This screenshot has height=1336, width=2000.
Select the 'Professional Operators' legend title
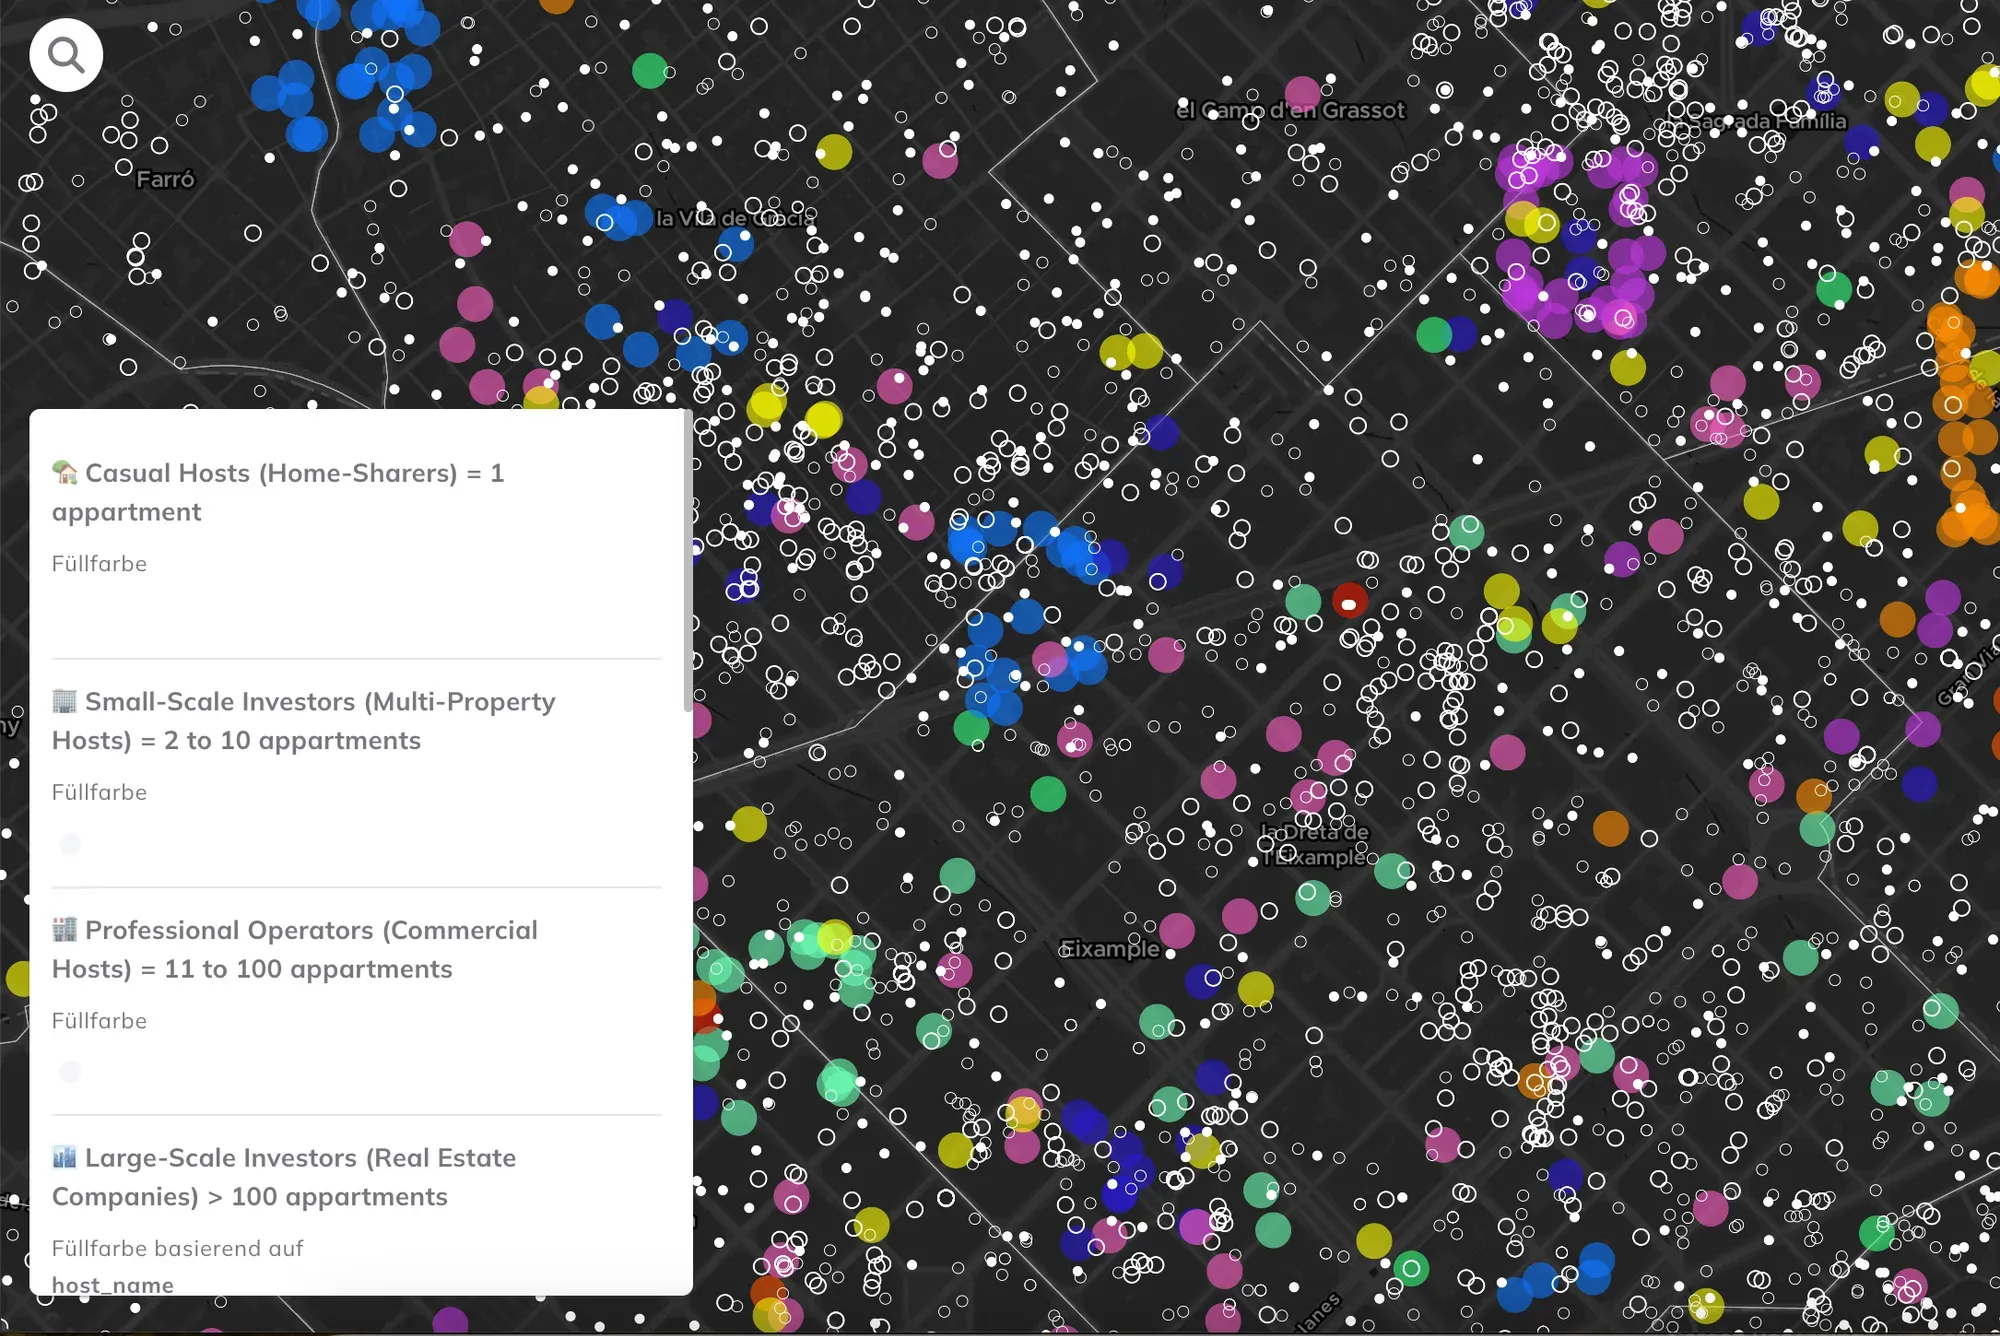pyautogui.click(x=295, y=949)
